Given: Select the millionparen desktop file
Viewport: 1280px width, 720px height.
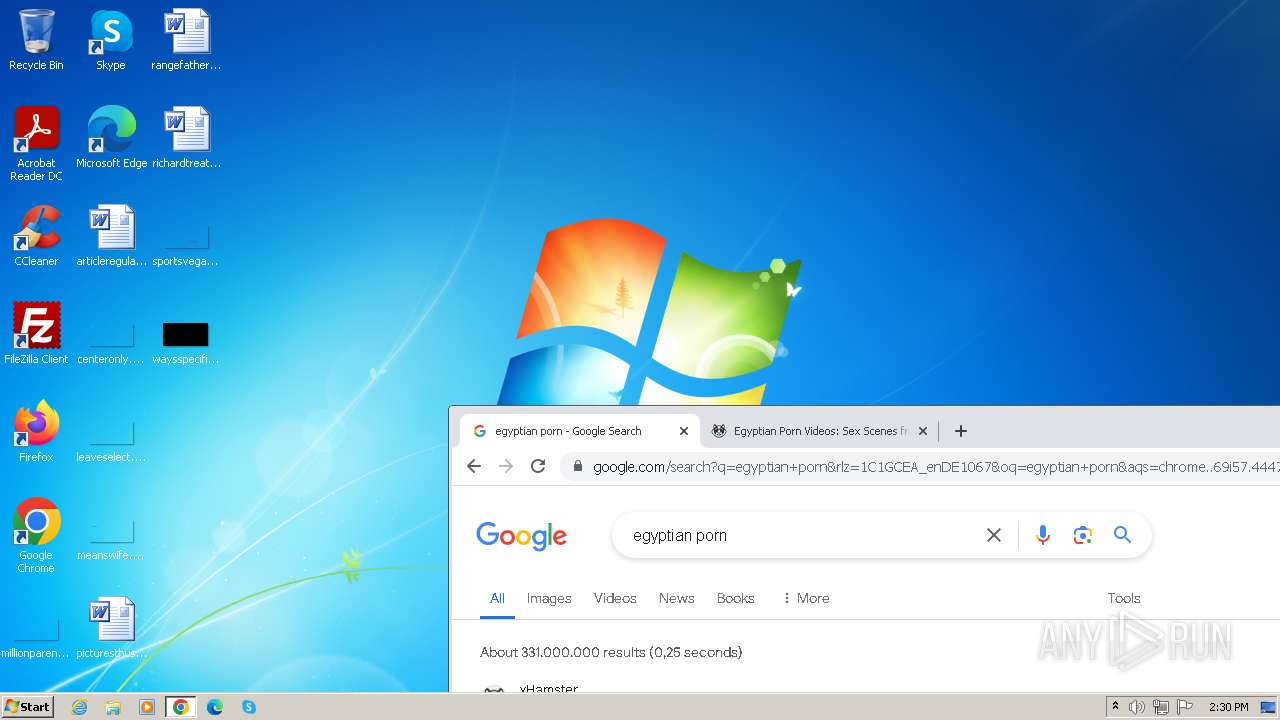Looking at the screenshot, I should [36, 636].
